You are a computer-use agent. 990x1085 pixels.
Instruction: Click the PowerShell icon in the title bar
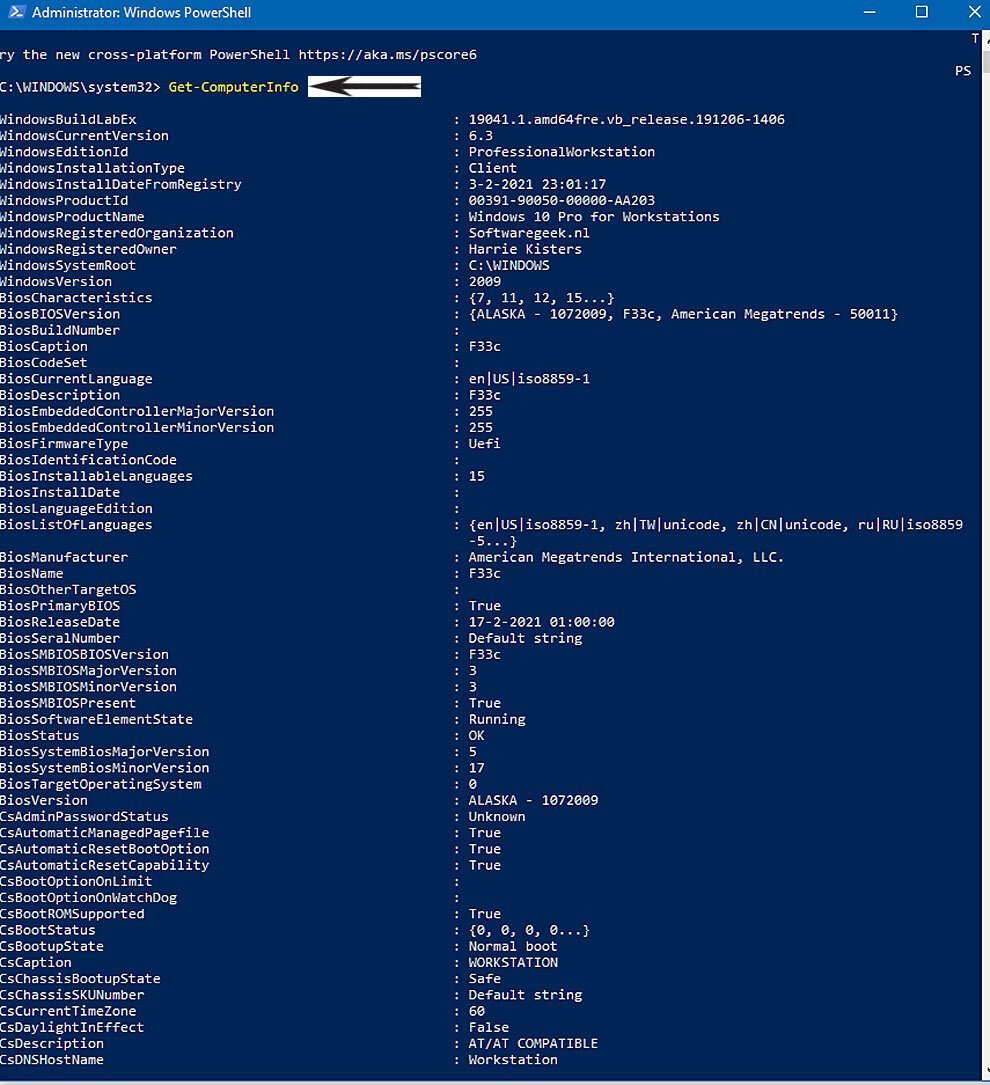pos(15,12)
